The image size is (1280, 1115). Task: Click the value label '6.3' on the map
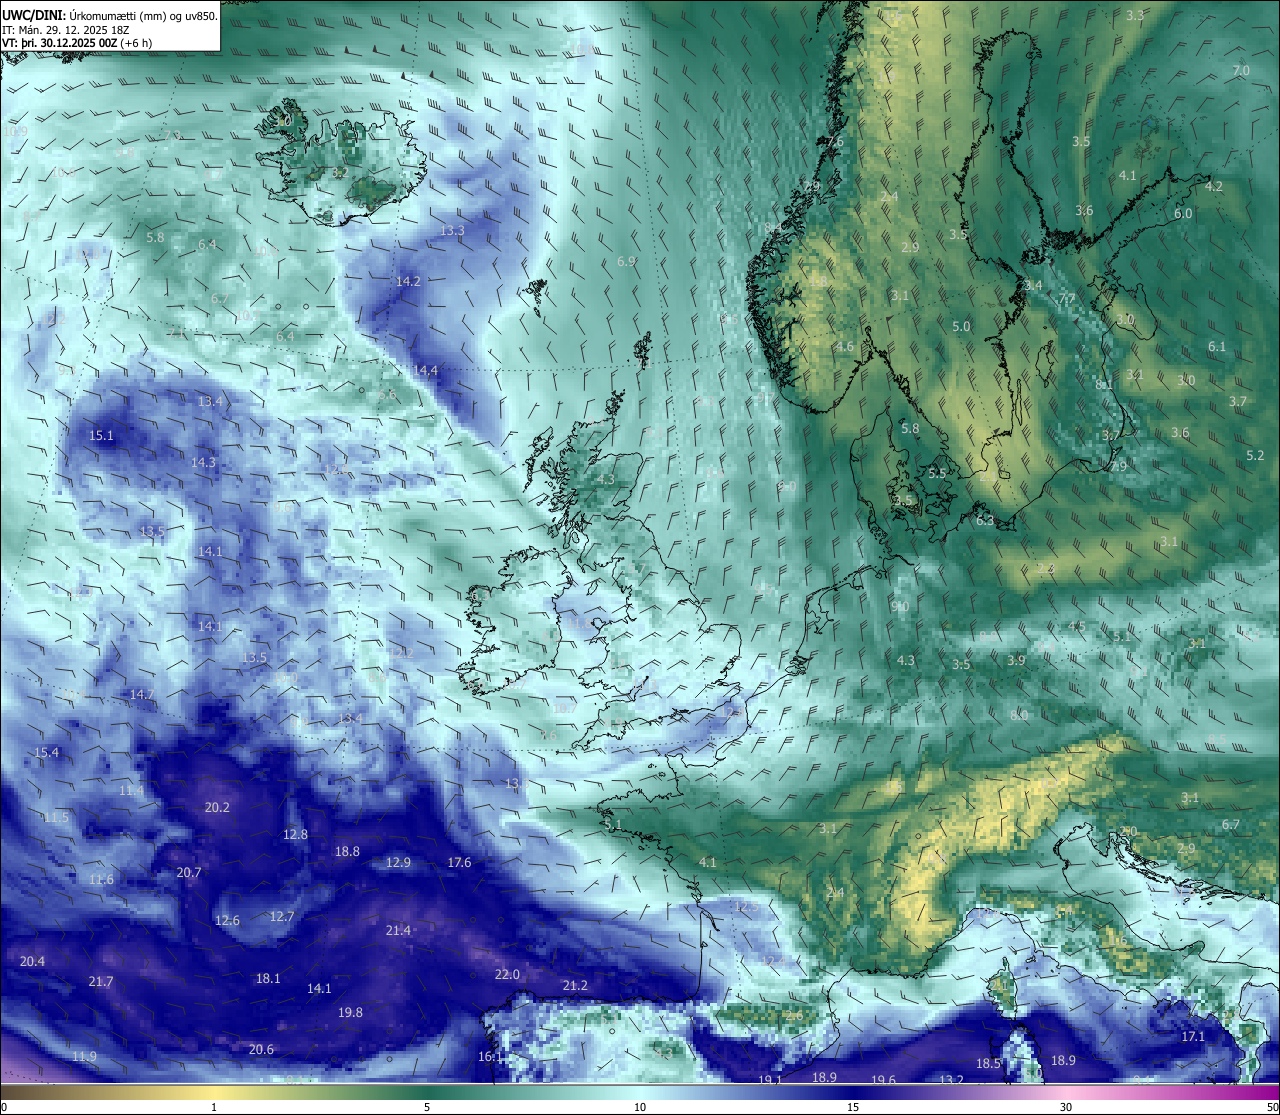click(x=985, y=521)
